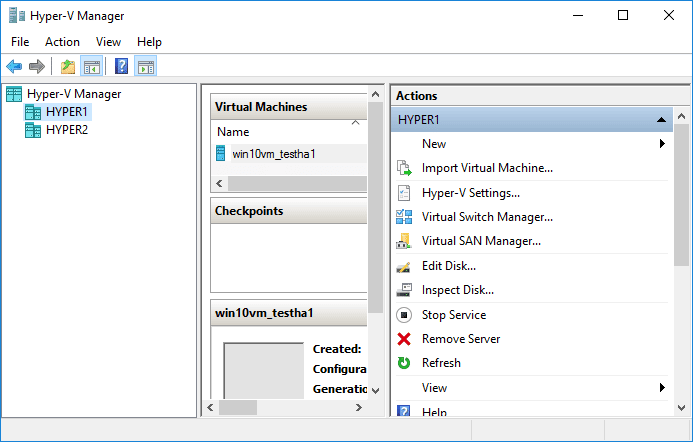Screen dimensions: 693x442
Task: Click the red X Remove Server icon
Action: [x=404, y=339]
